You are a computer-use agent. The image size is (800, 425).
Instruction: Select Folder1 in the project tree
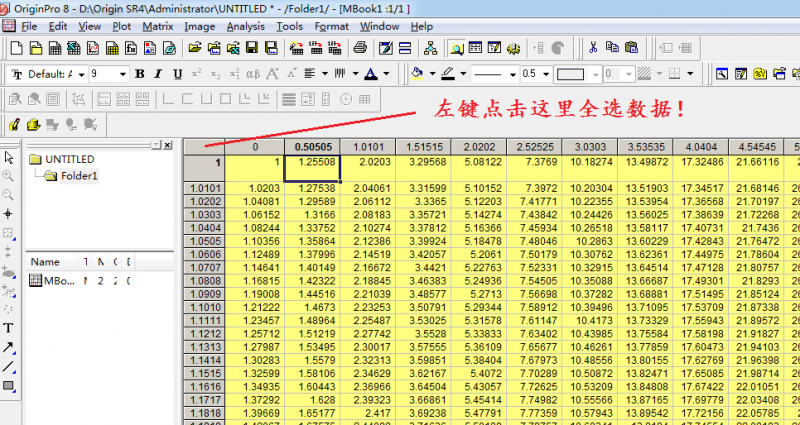pyautogui.click(x=80, y=176)
